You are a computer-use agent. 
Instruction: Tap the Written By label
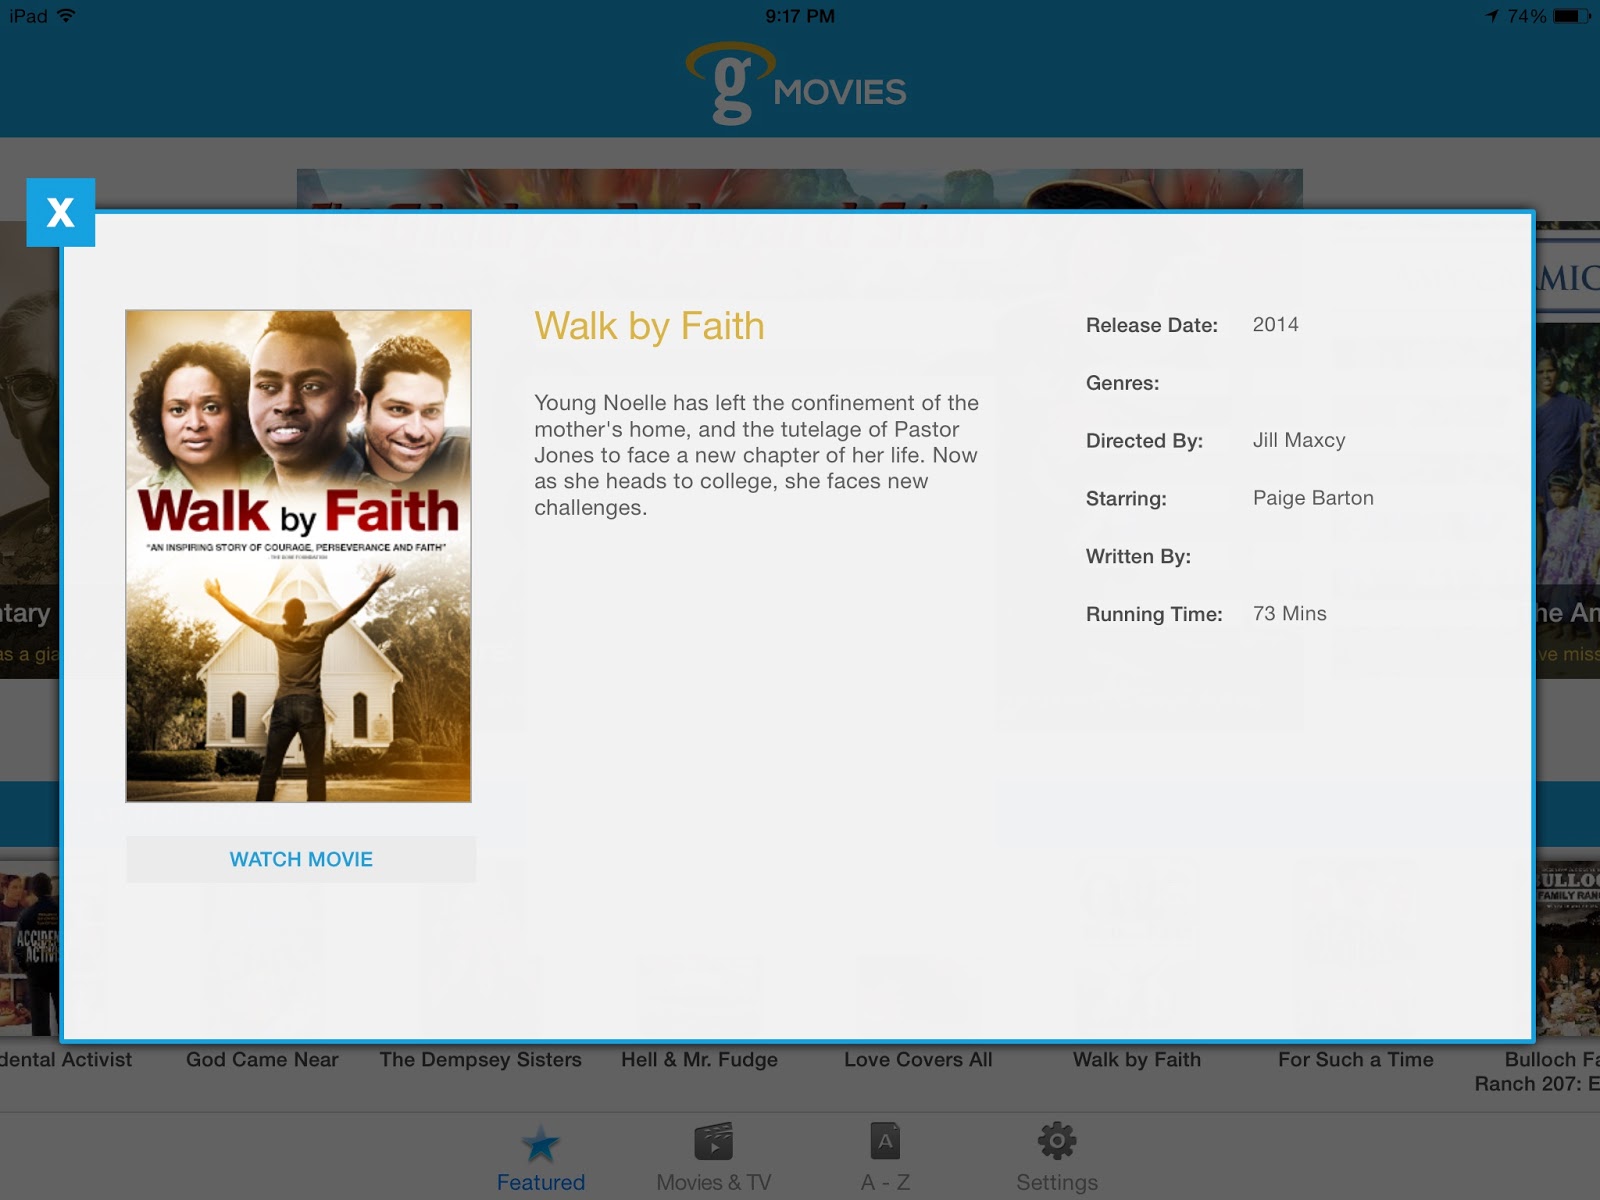click(1138, 556)
